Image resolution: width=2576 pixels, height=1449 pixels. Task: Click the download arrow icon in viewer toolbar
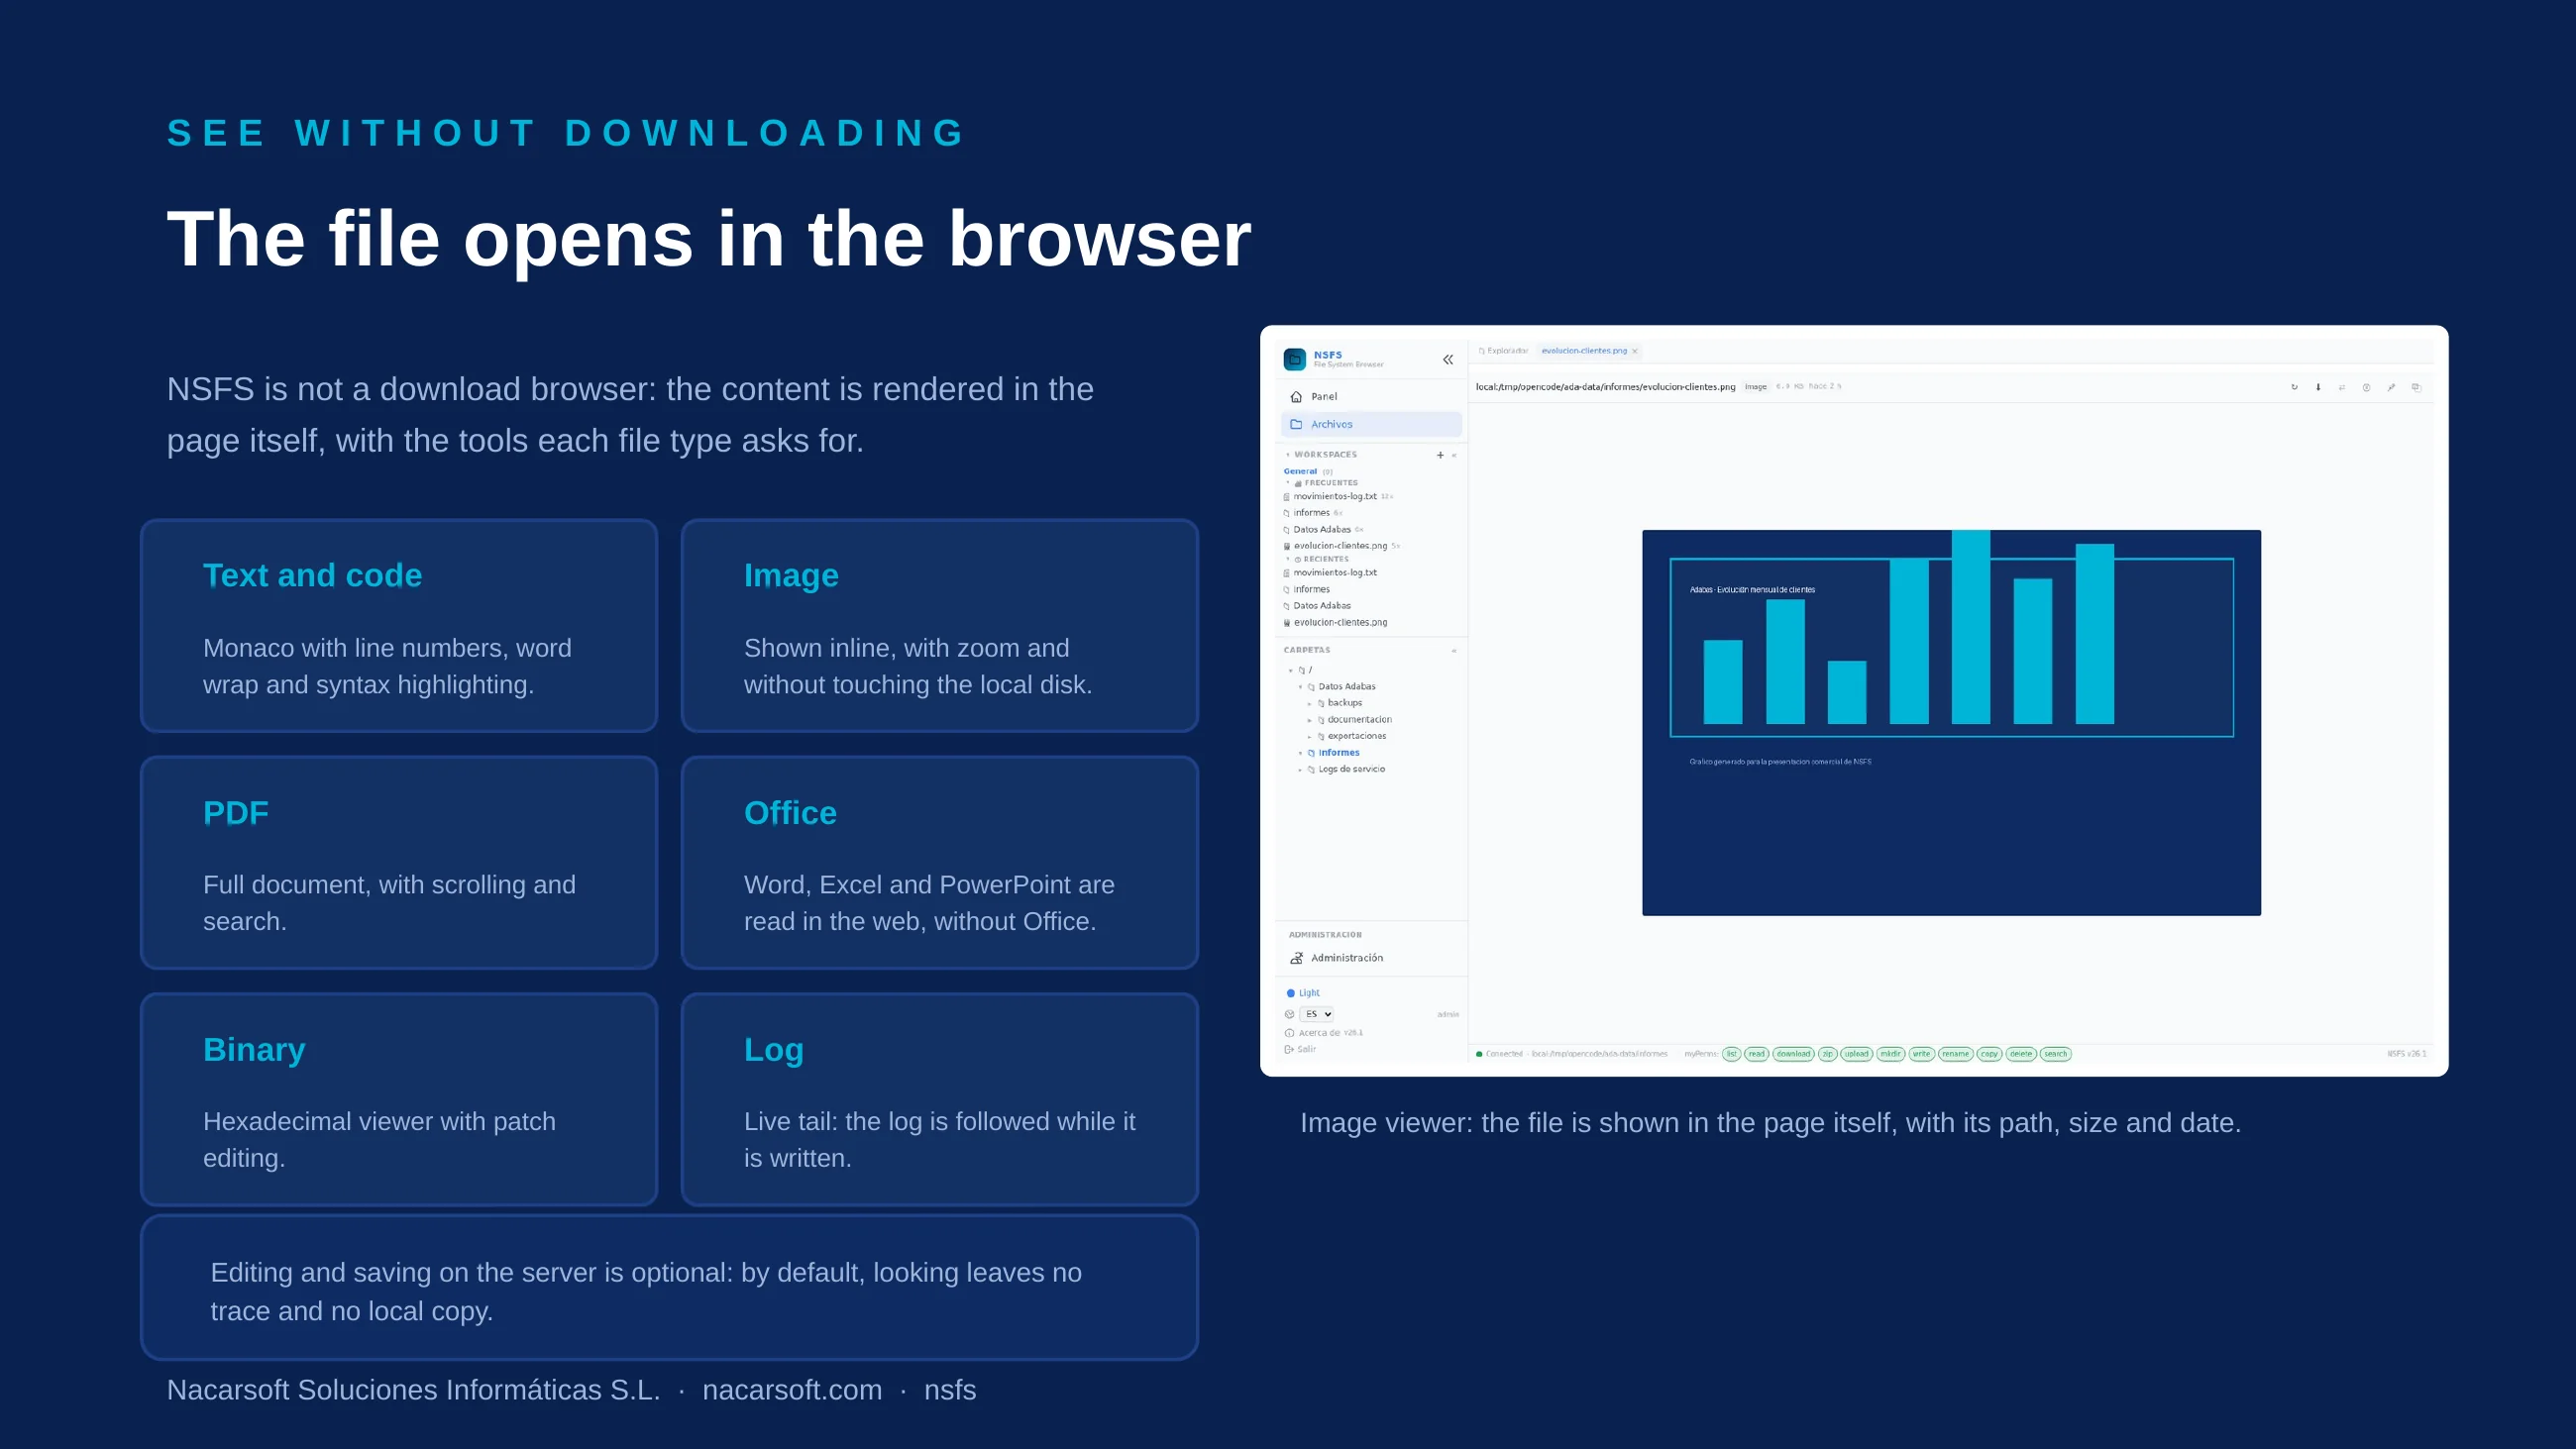coord(2318,387)
